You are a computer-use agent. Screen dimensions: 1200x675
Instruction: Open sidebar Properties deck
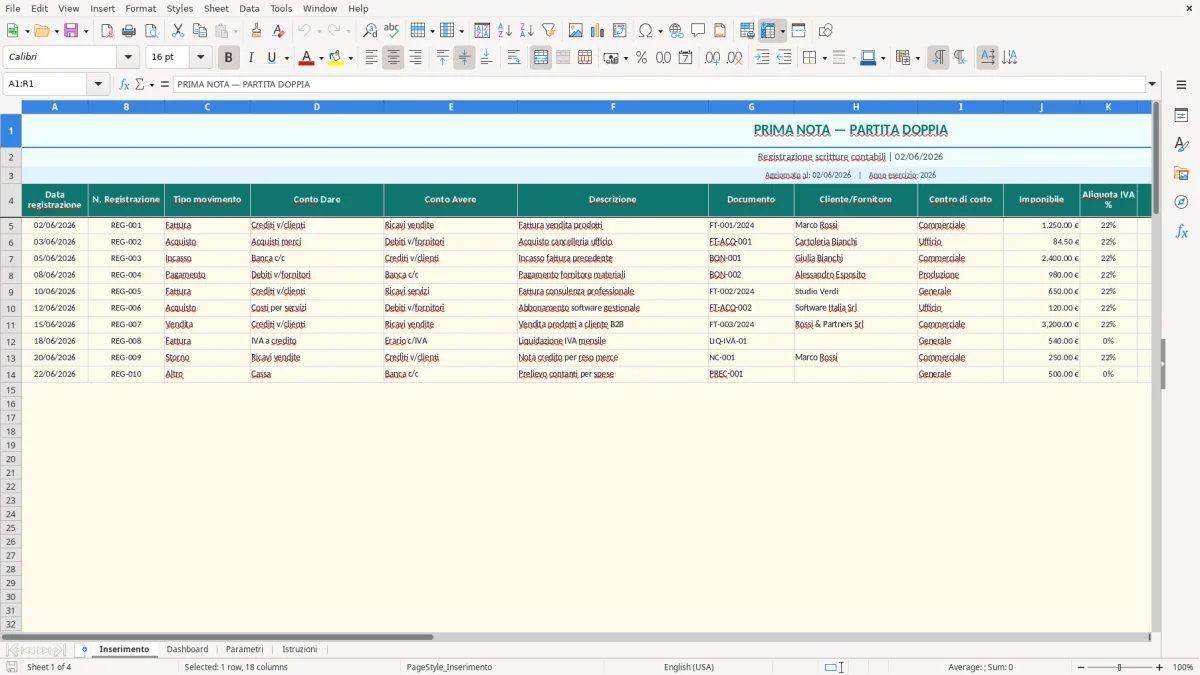pyautogui.click(x=1181, y=115)
